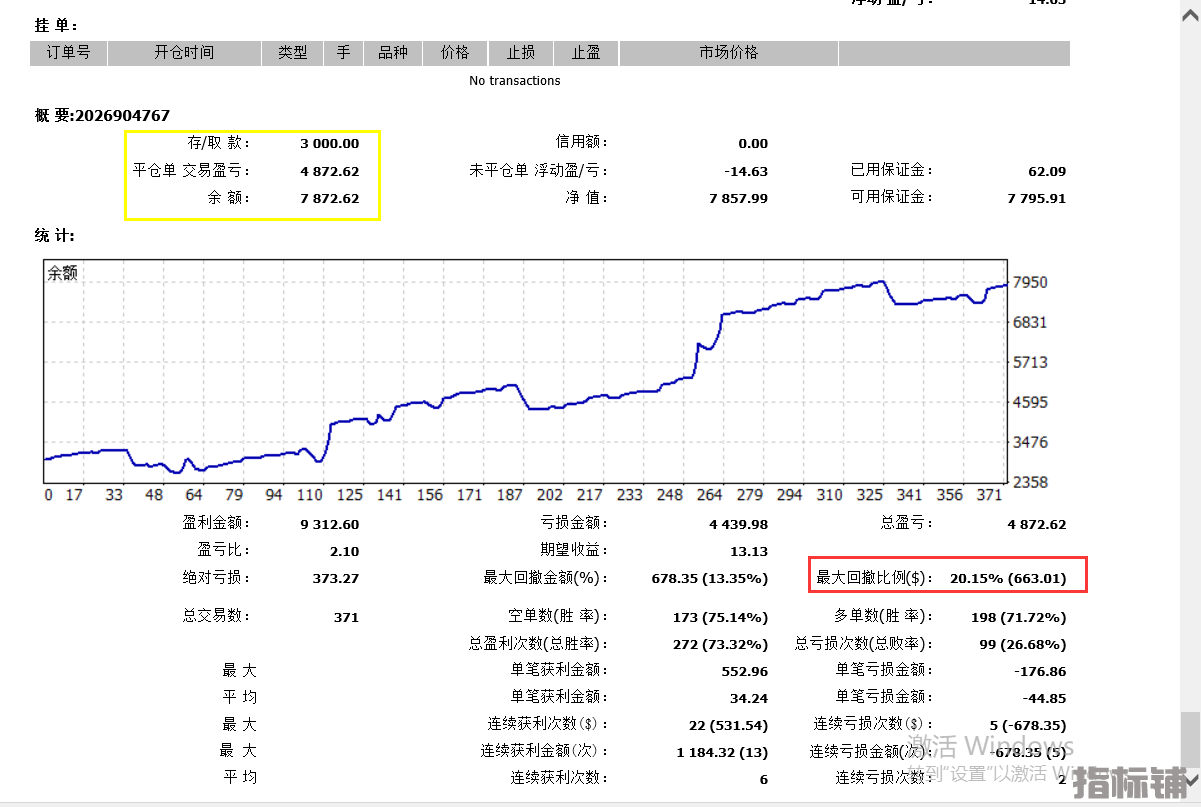Click the 绝对亏损 label

(x=218, y=577)
